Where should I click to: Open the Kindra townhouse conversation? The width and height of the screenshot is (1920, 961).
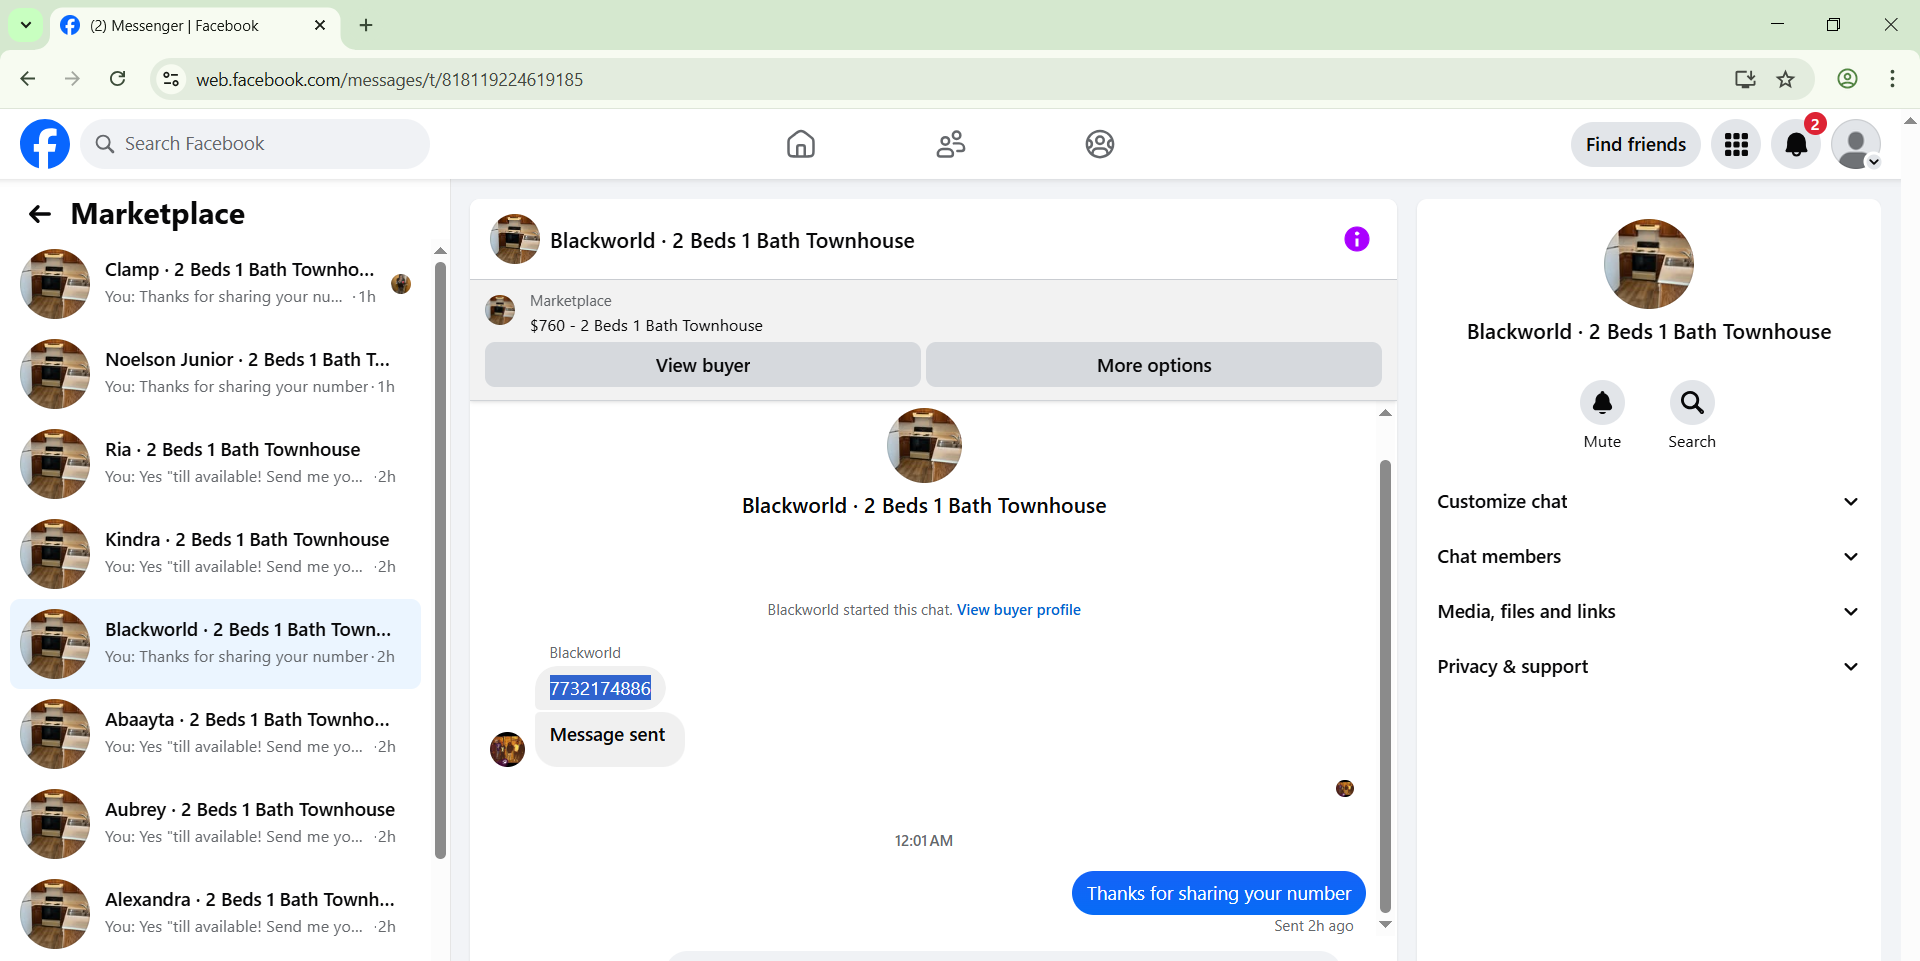pos(215,554)
